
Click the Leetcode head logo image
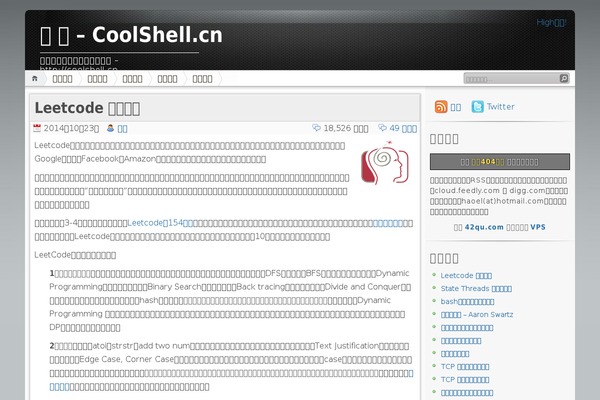pos(385,162)
